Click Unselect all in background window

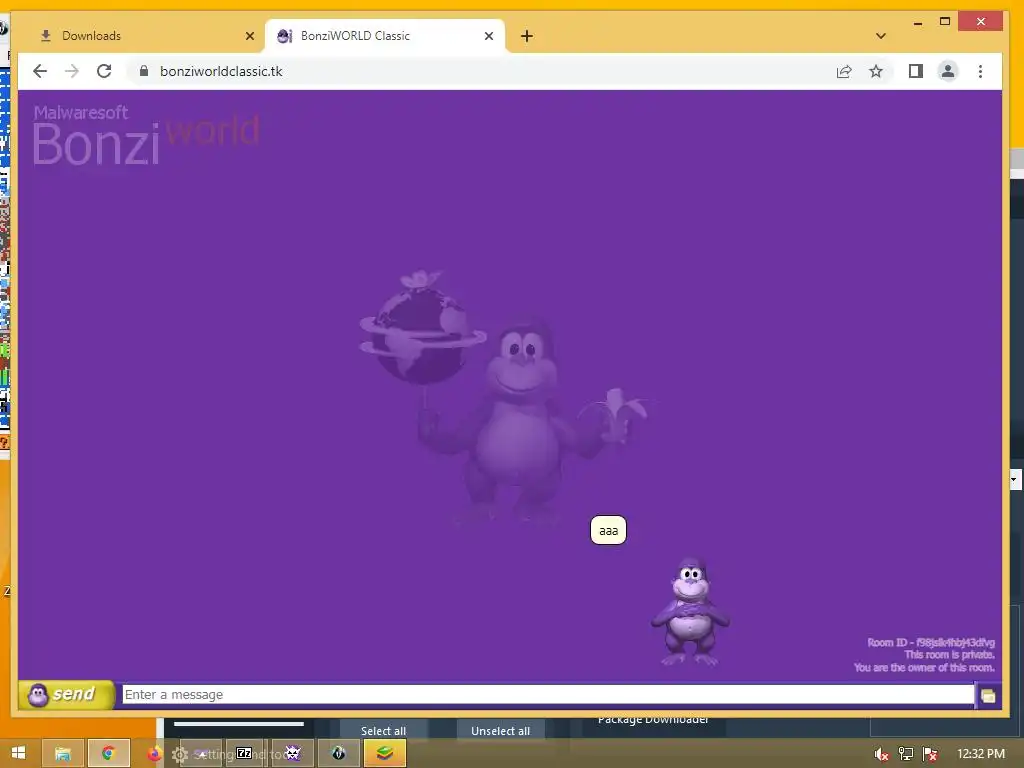coord(500,731)
